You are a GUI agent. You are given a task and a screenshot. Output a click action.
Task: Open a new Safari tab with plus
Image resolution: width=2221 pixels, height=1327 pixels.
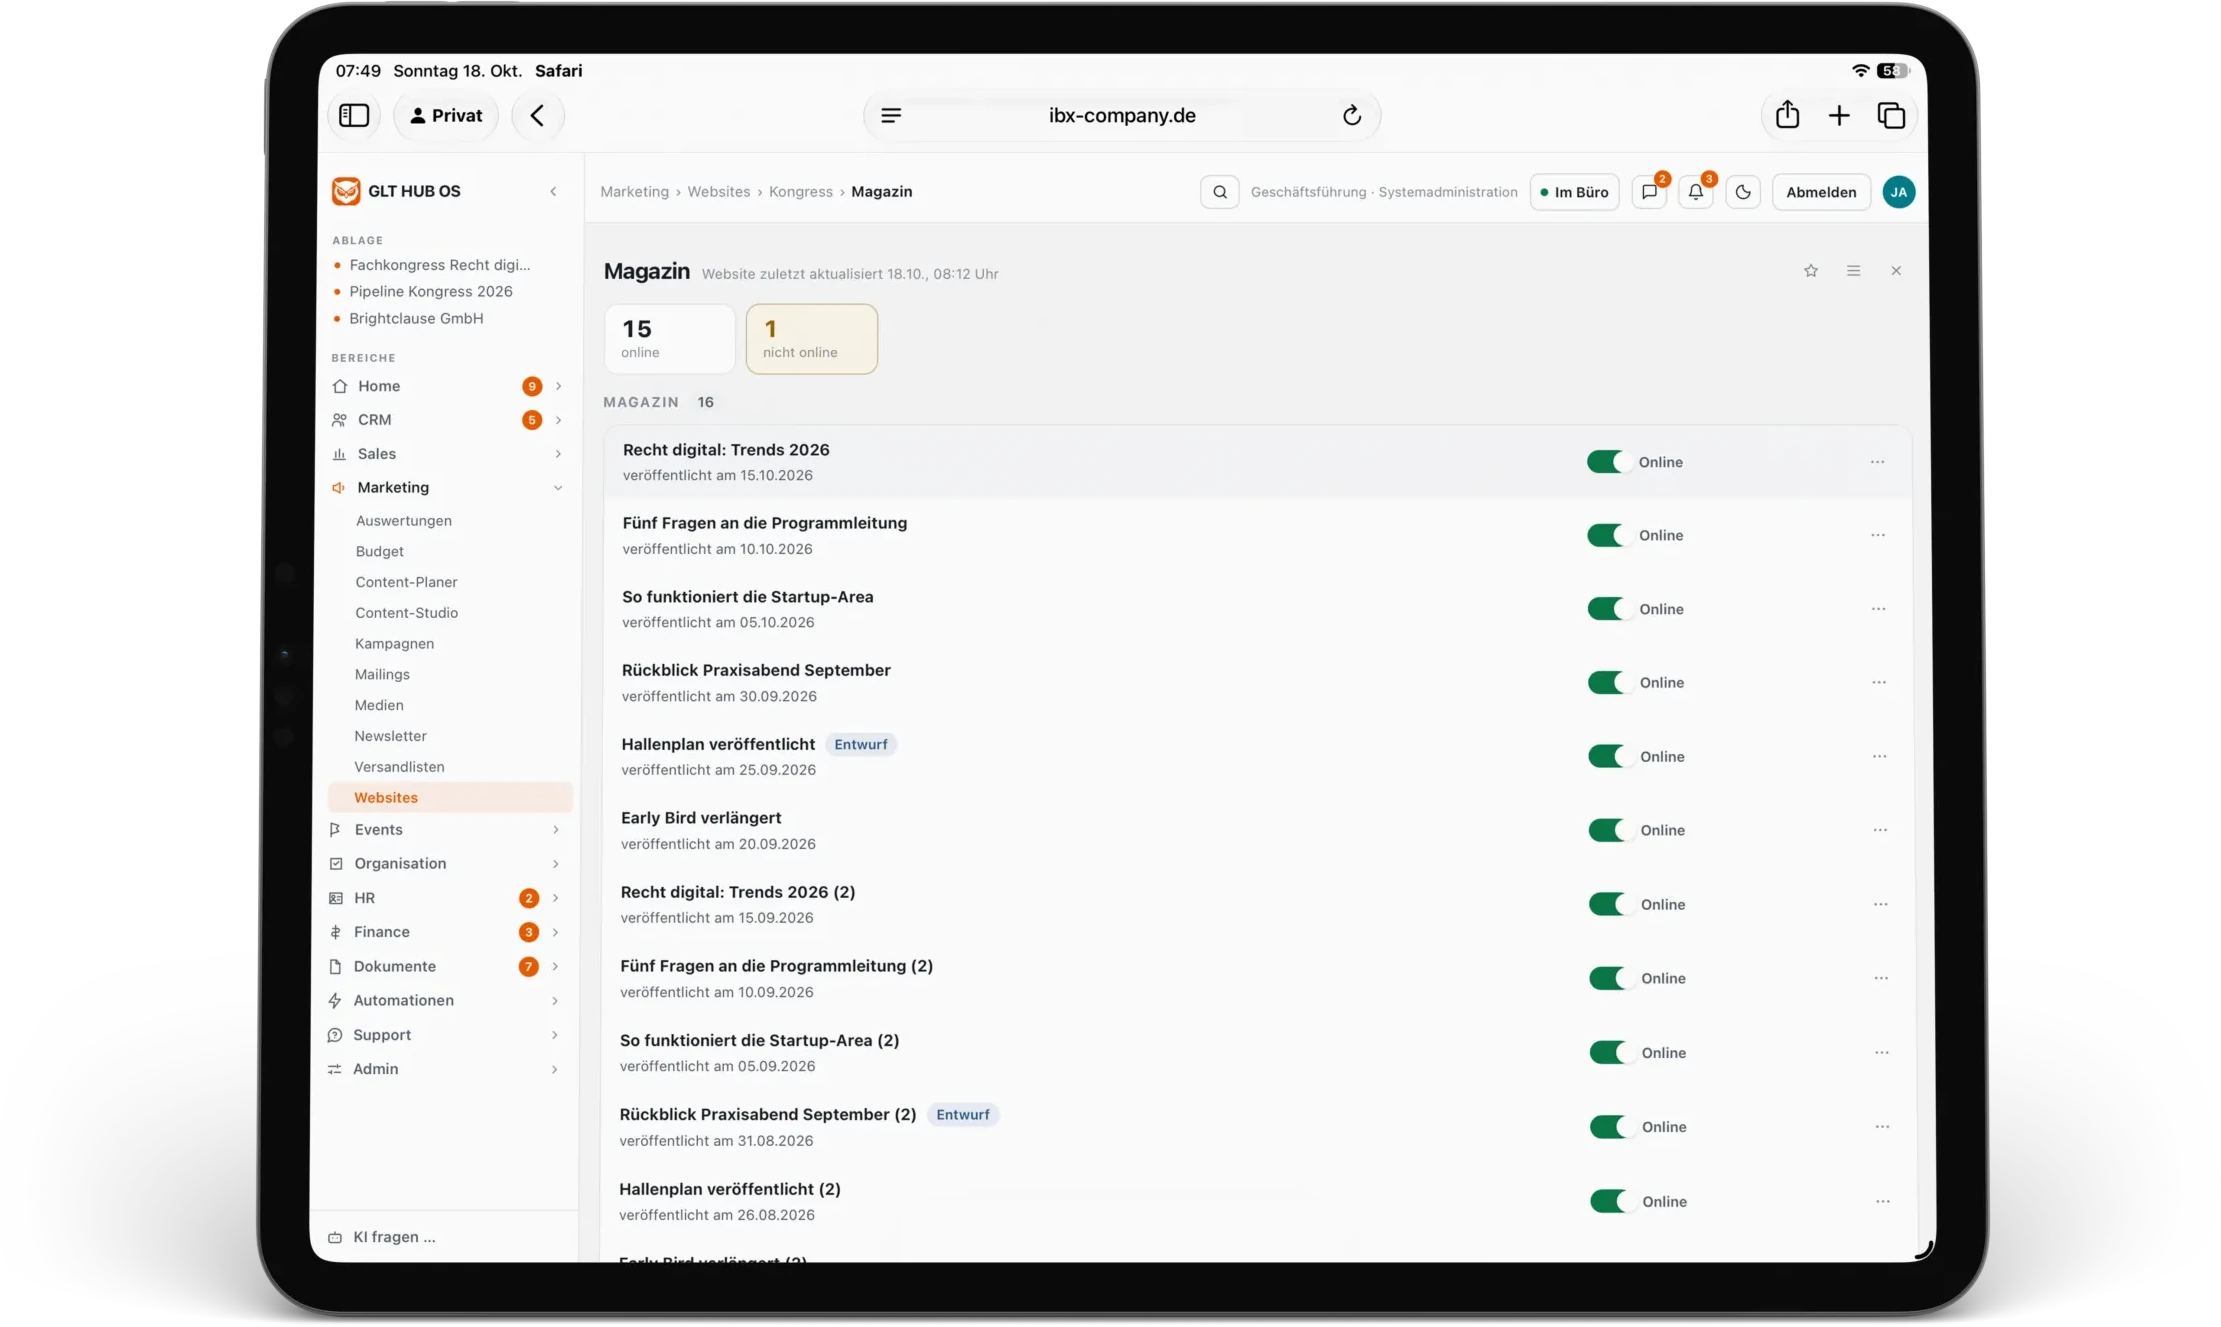click(x=1839, y=116)
